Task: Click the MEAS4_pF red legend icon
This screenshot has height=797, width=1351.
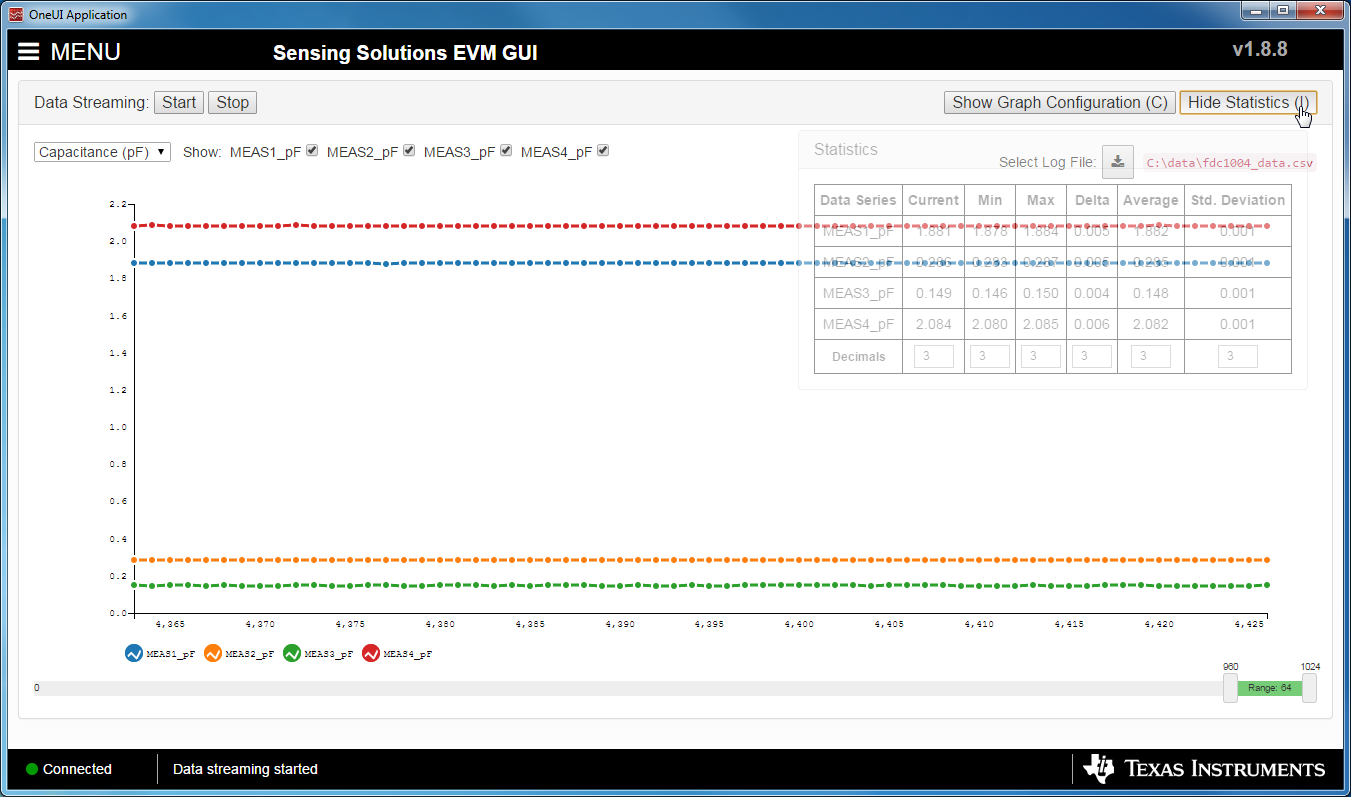Action: pyautogui.click(x=370, y=653)
